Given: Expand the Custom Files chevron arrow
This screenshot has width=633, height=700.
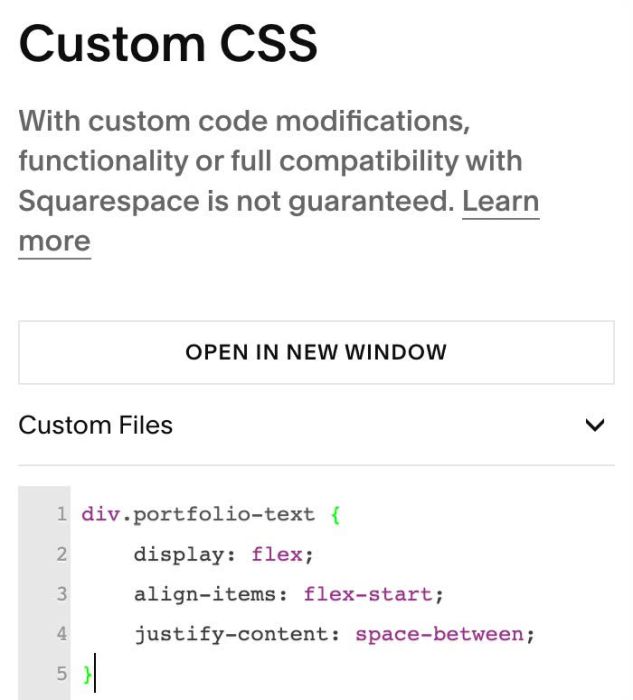Looking at the screenshot, I should pos(595,425).
